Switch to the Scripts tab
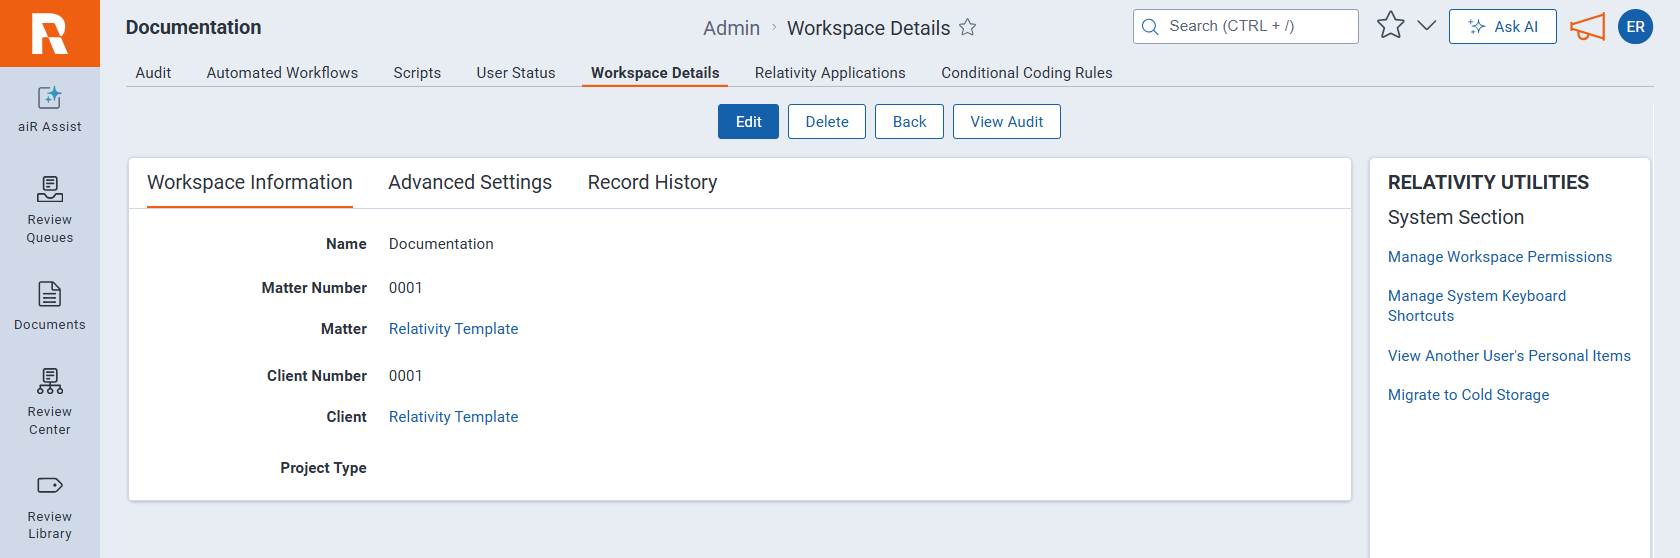Viewport: 1680px width, 558px height. pos(417,73)
